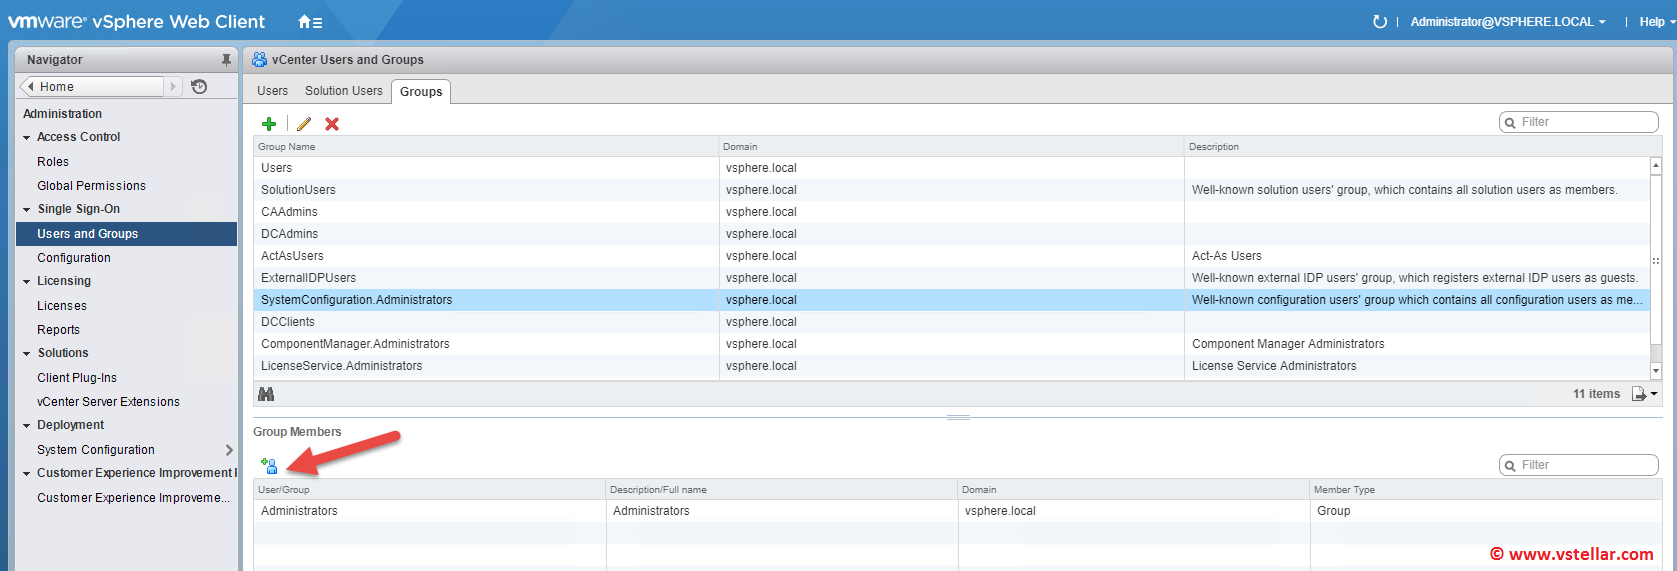1677x571 pixels.
Task: Click the binoculars find icon
Action: (266, 394)
